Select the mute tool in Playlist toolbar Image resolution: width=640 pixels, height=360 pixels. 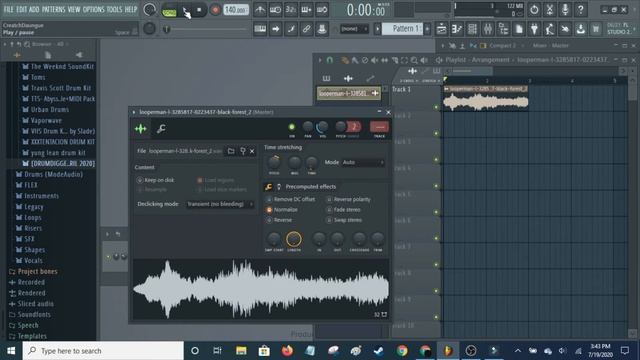374,60
